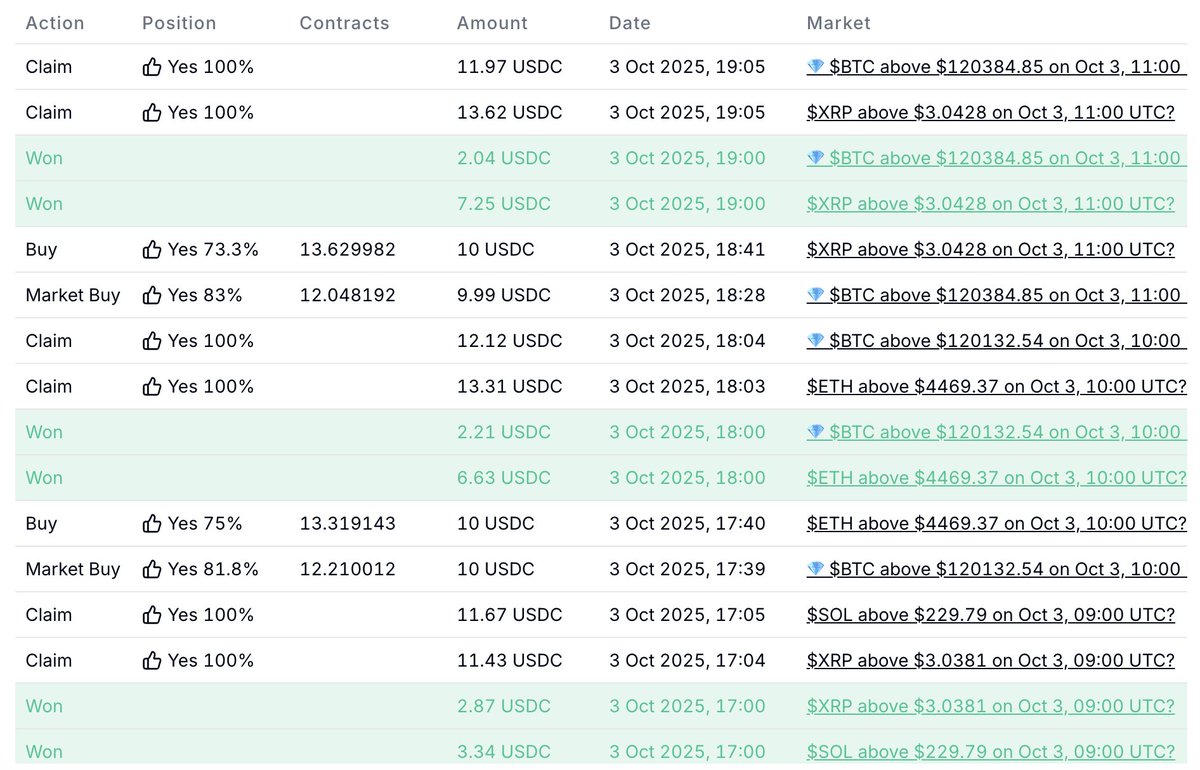Open the ETH market link in the 6.63 USDC won row
The image size is (1200, 770).
click(997, 478)
